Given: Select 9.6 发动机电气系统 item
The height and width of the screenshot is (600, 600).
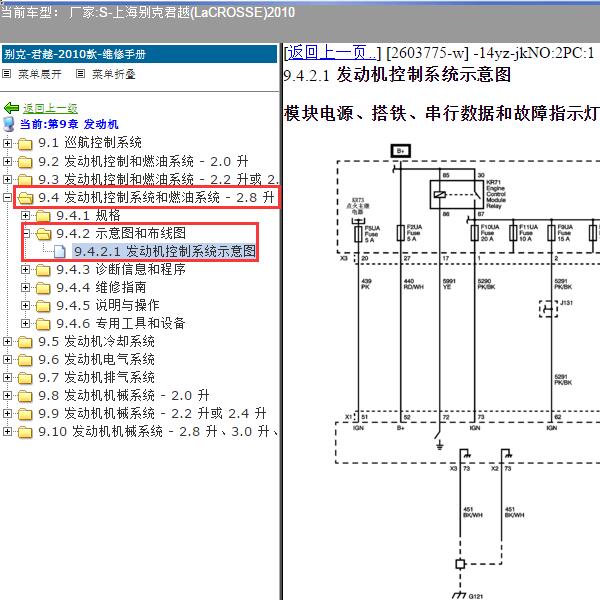Looking at the screenshot, I should point(96,359).
